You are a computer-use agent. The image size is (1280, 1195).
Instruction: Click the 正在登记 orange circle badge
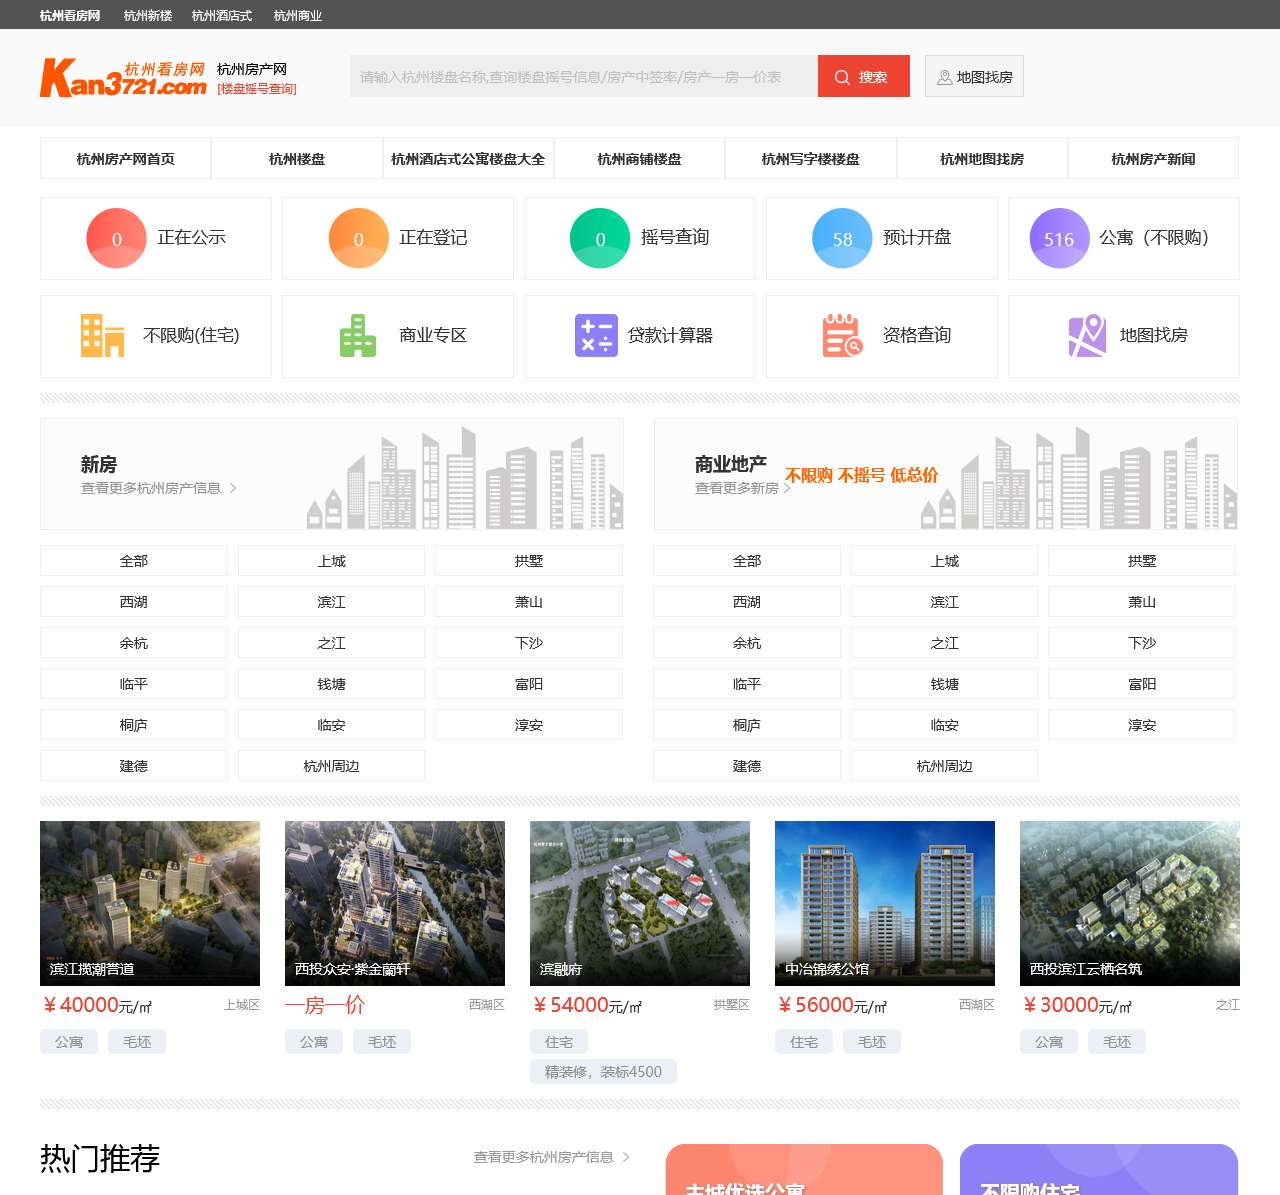(357, 238)
